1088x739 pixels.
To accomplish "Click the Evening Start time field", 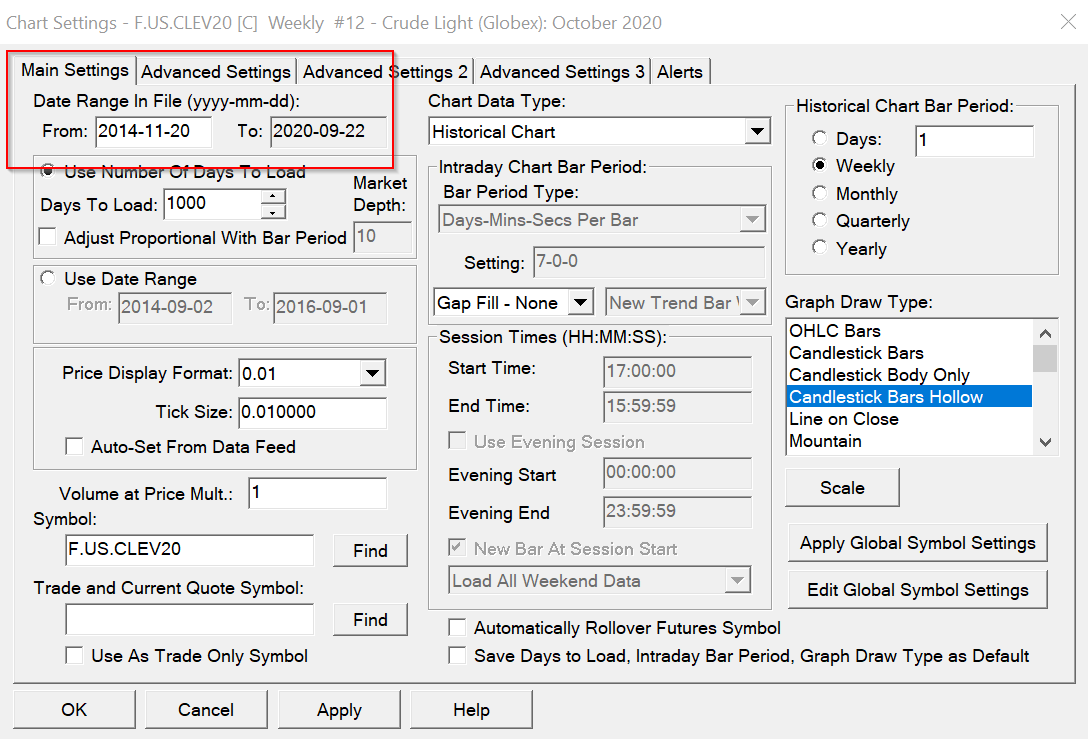I will [677, 473].
